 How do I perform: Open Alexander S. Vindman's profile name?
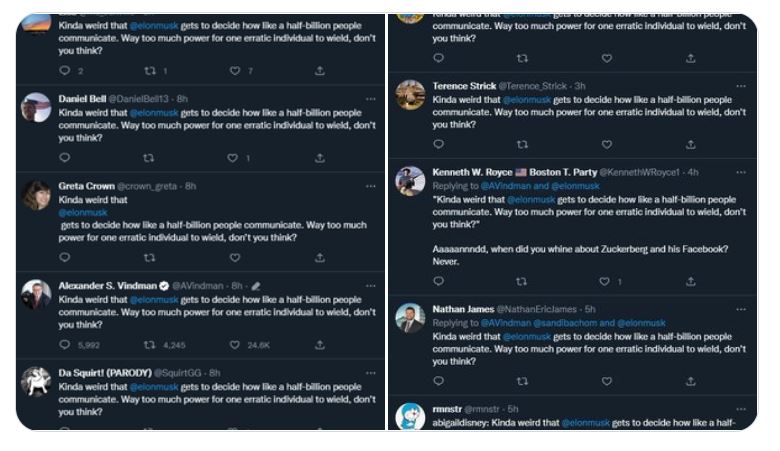click(100, 285)
